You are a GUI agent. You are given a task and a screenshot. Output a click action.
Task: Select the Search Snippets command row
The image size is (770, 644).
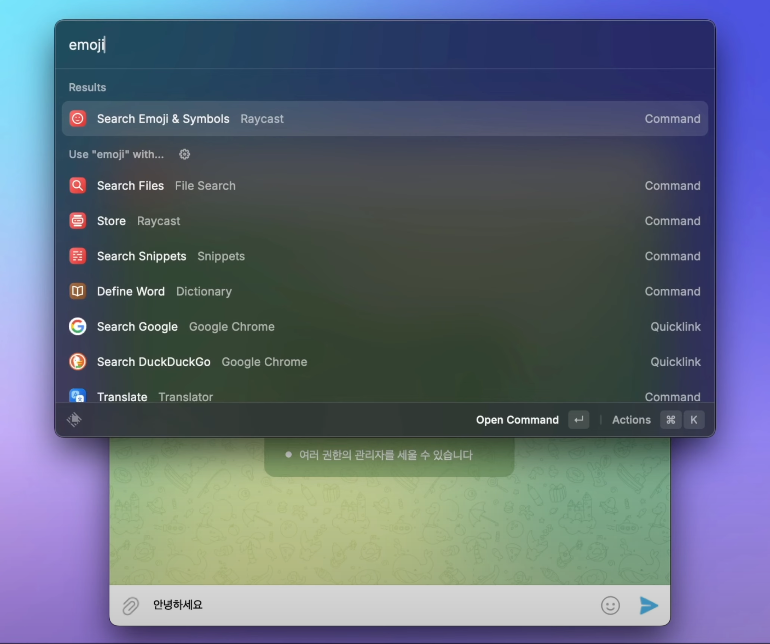pos(385,256)
